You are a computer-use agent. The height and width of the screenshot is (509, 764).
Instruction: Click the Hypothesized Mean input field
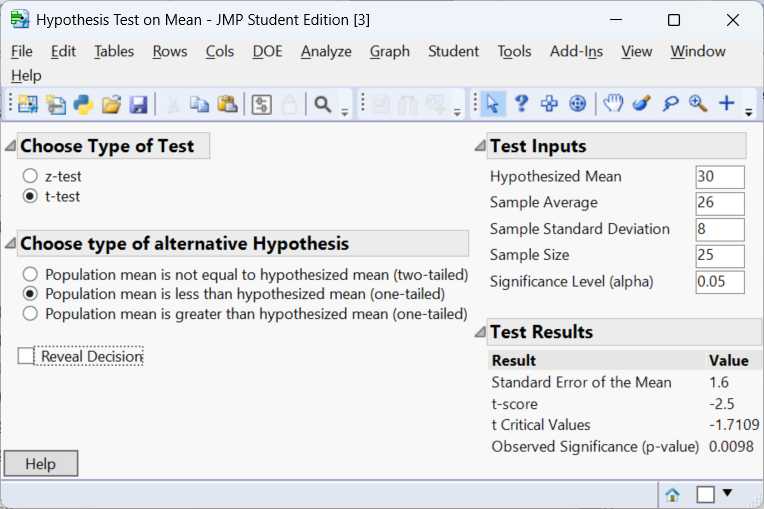tap(719, 177)
